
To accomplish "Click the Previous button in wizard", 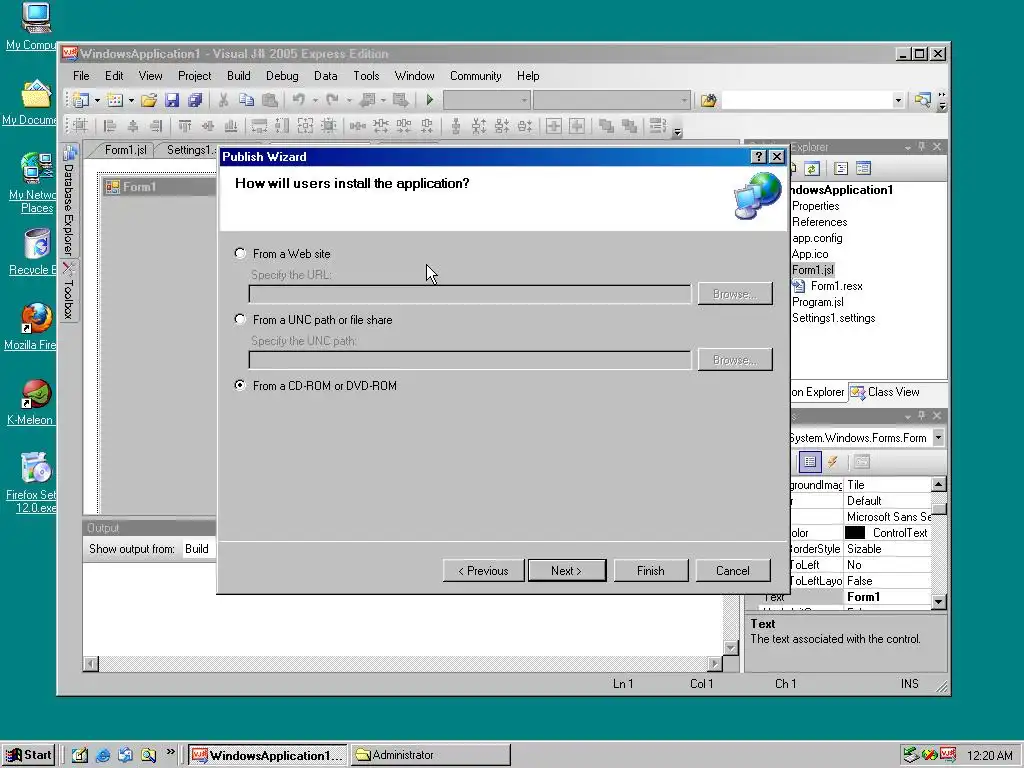I will [x=483, y=570].
